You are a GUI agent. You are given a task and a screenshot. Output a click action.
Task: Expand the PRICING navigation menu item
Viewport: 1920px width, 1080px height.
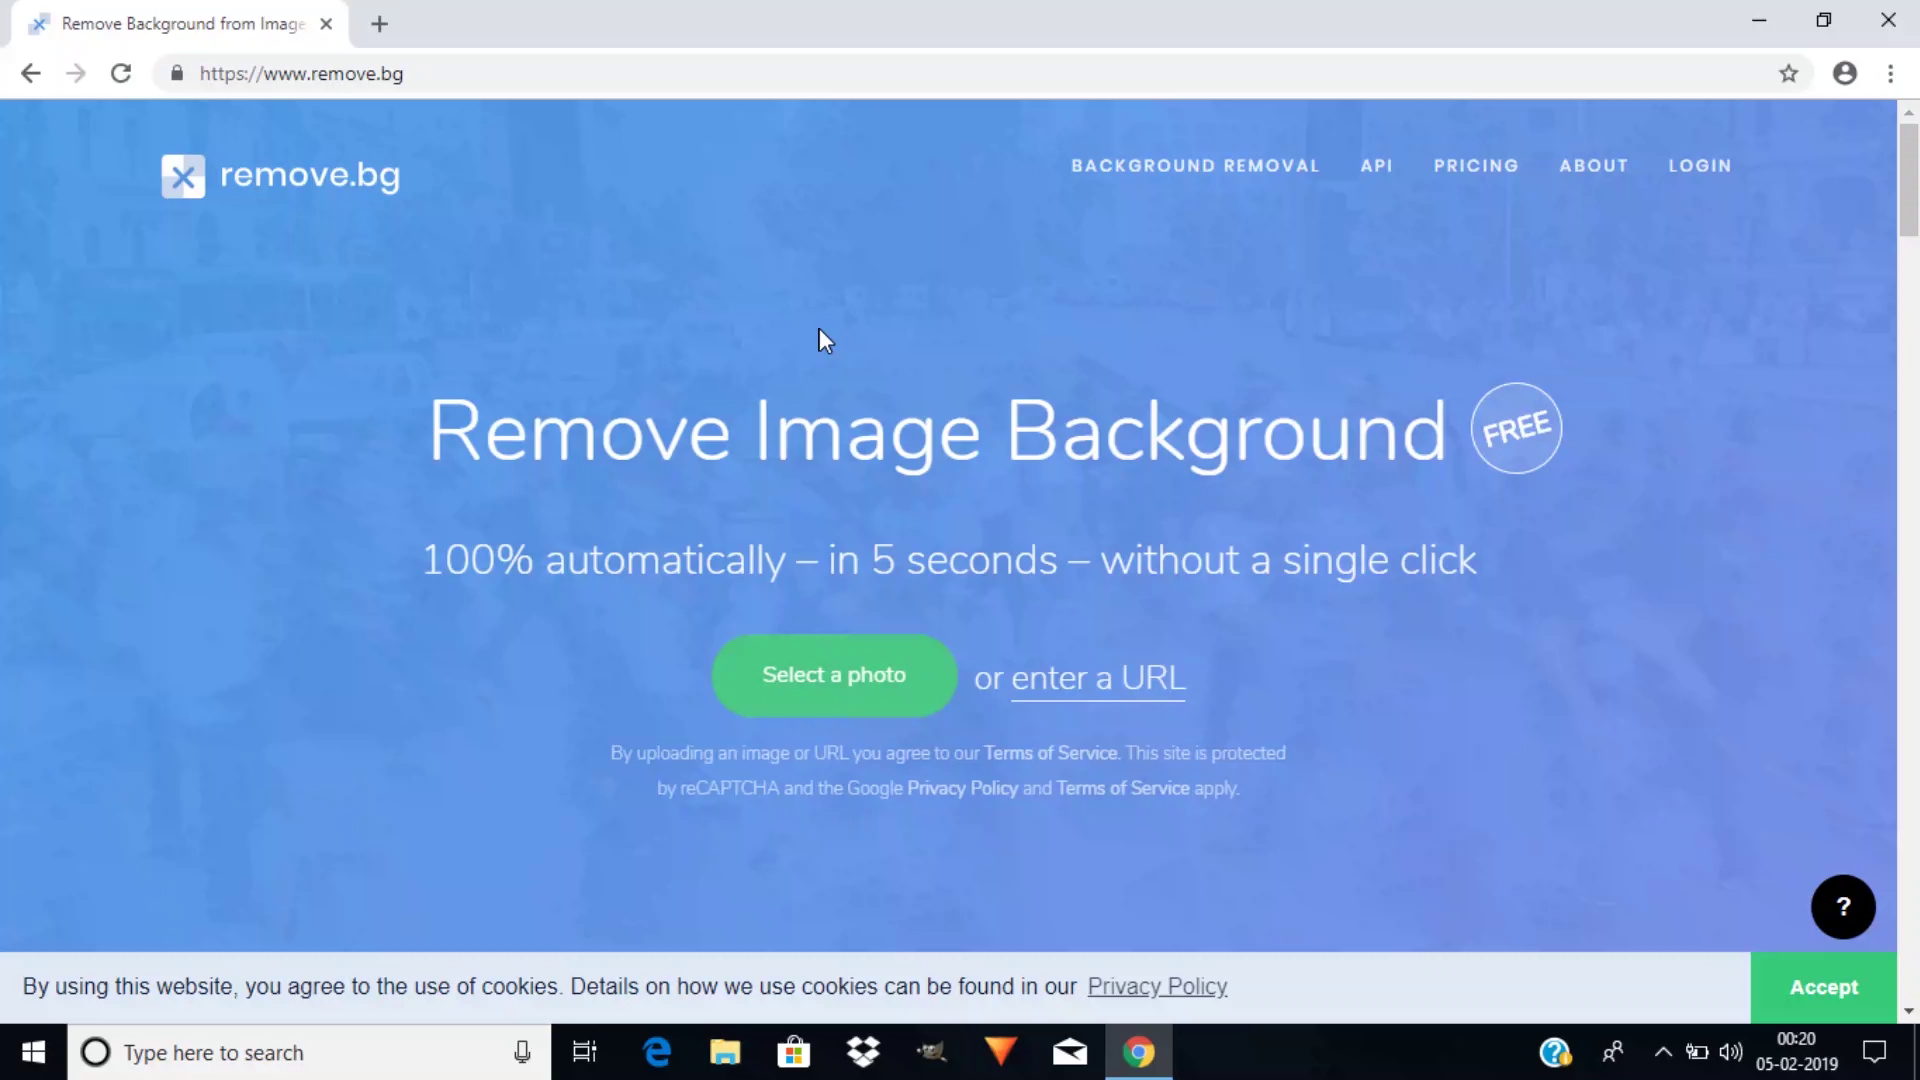(1476, 165)
